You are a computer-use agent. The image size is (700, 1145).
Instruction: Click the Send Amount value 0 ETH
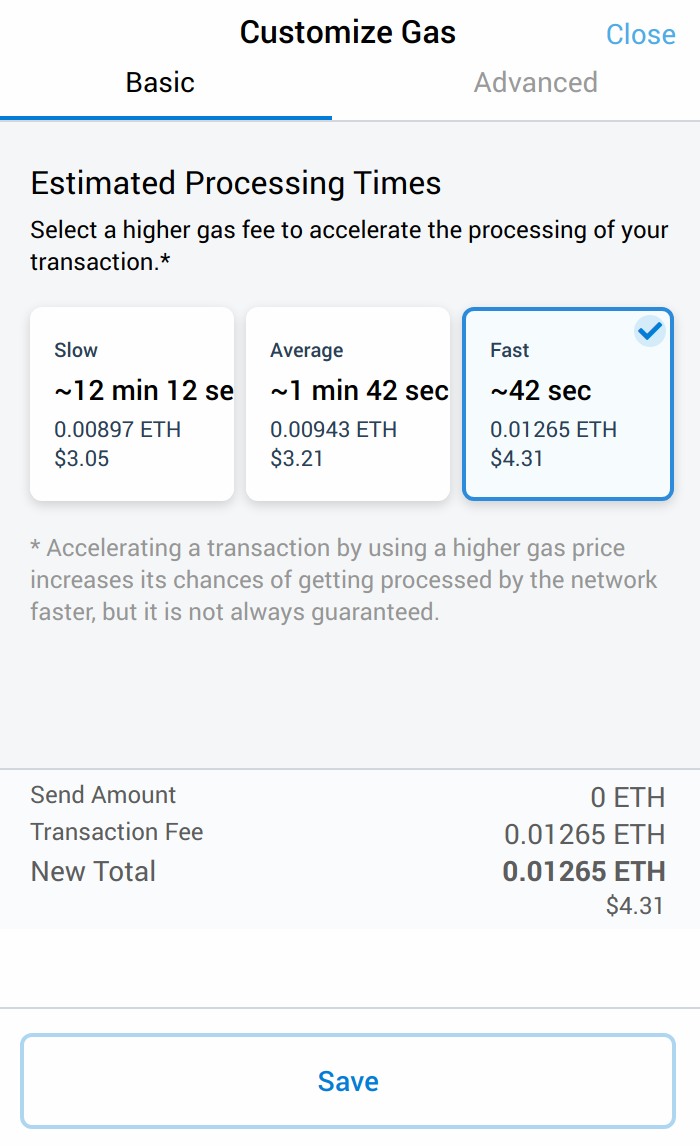tap(627, 797)
